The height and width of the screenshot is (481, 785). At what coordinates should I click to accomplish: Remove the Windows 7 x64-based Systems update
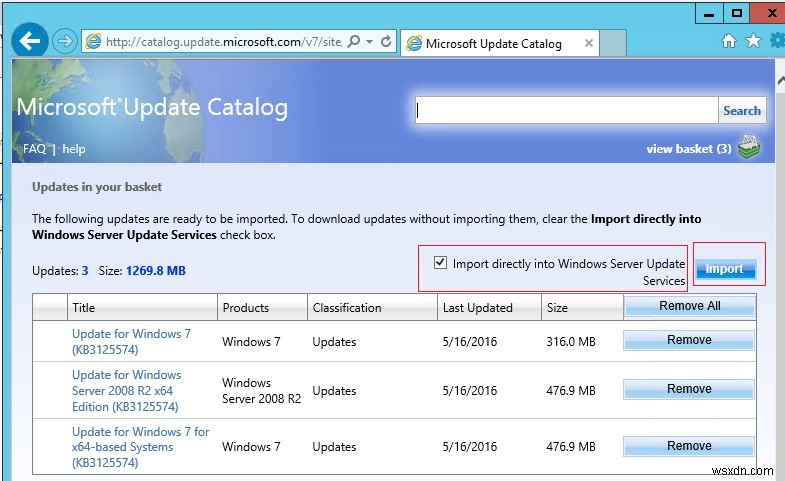[x=689, y=446]
